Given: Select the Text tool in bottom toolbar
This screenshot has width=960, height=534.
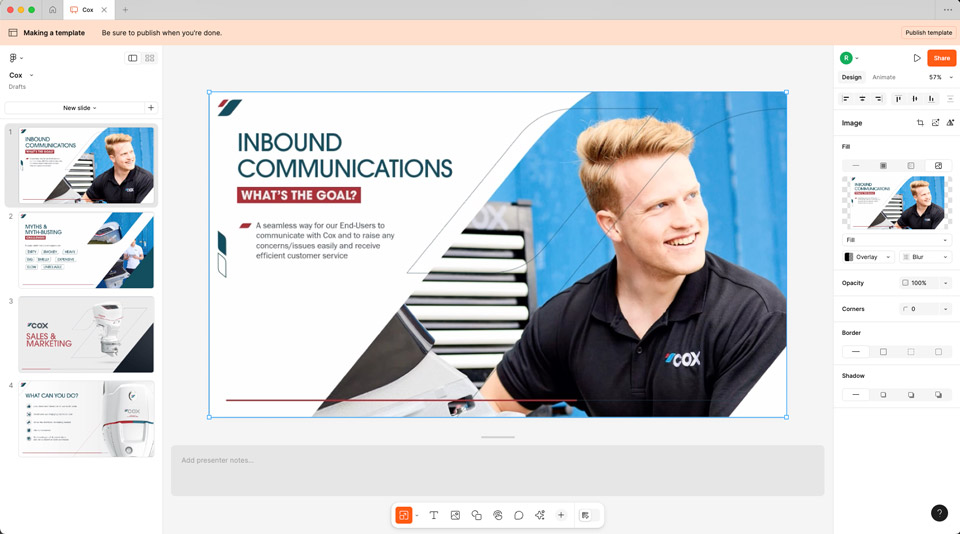Looking at the screenshot, I should pyautogui.click(x=434, y=515).
